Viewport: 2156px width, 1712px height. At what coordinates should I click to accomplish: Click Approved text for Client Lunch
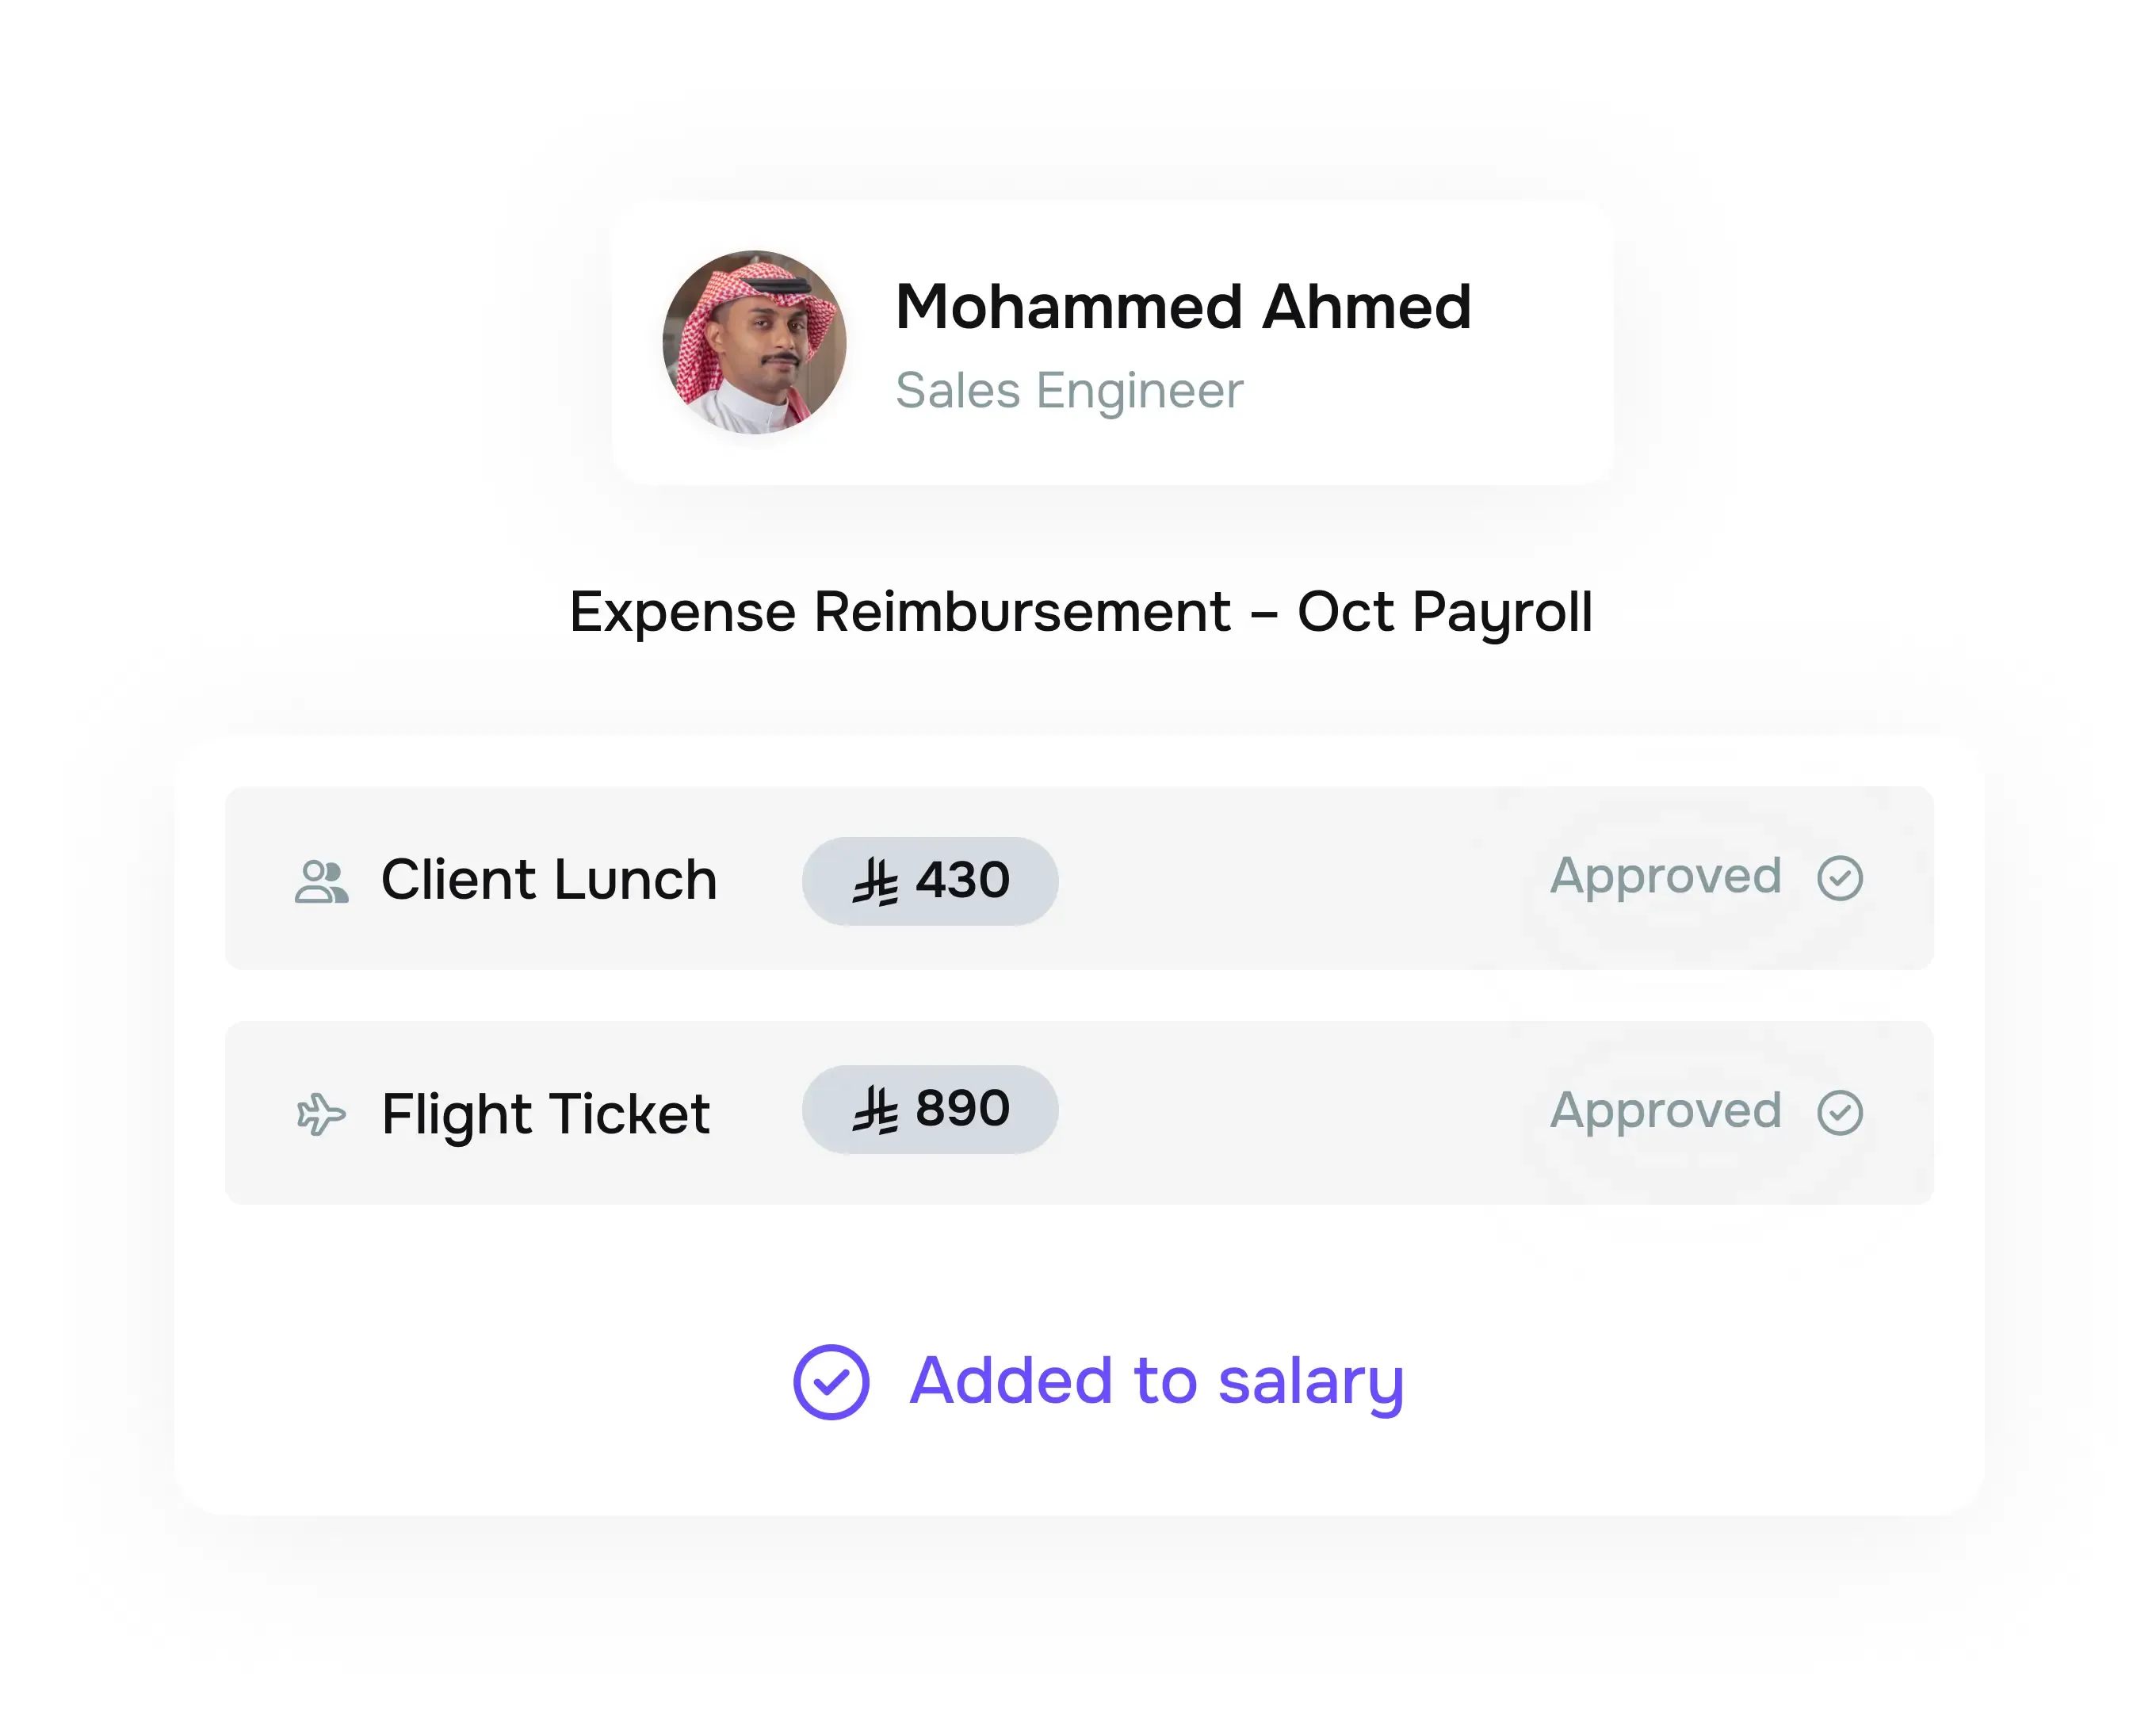point(1665,876)
